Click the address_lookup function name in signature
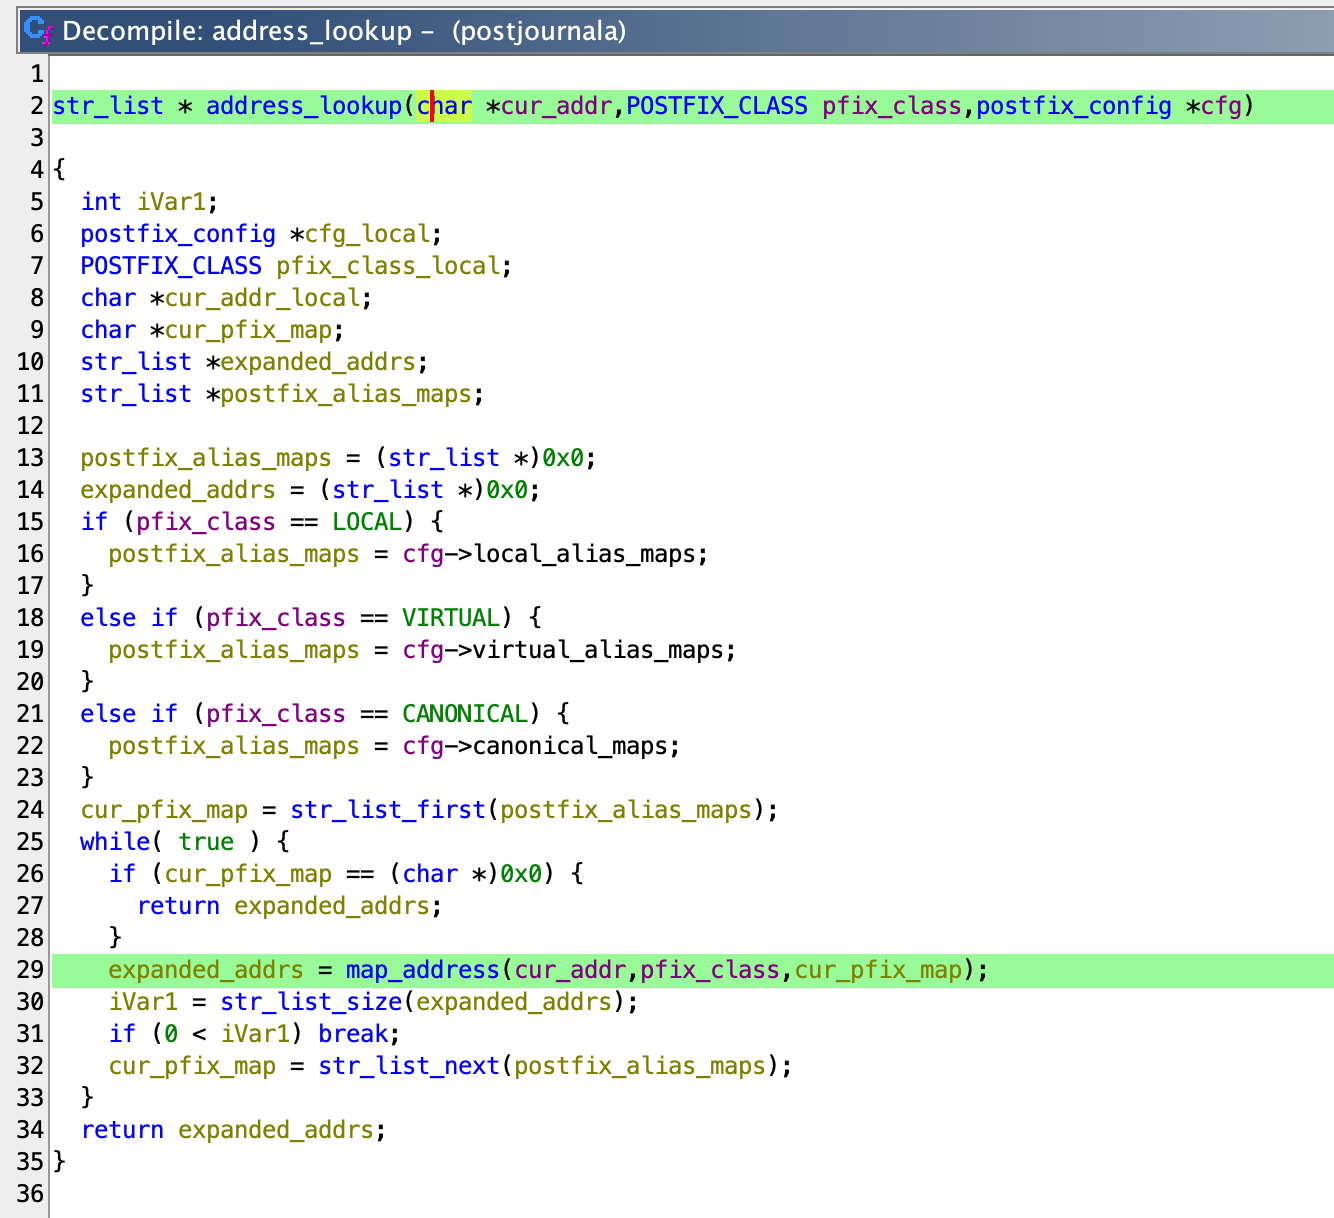 [x=303, y=106]
